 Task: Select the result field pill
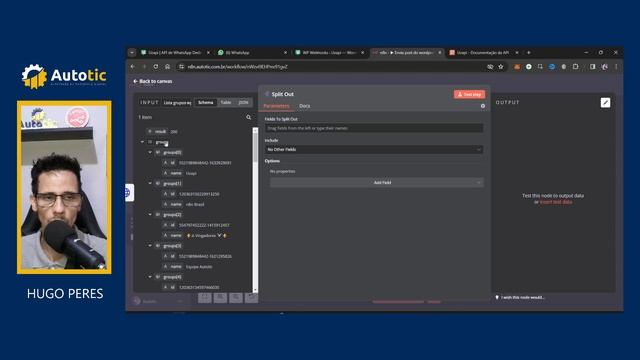157,131
